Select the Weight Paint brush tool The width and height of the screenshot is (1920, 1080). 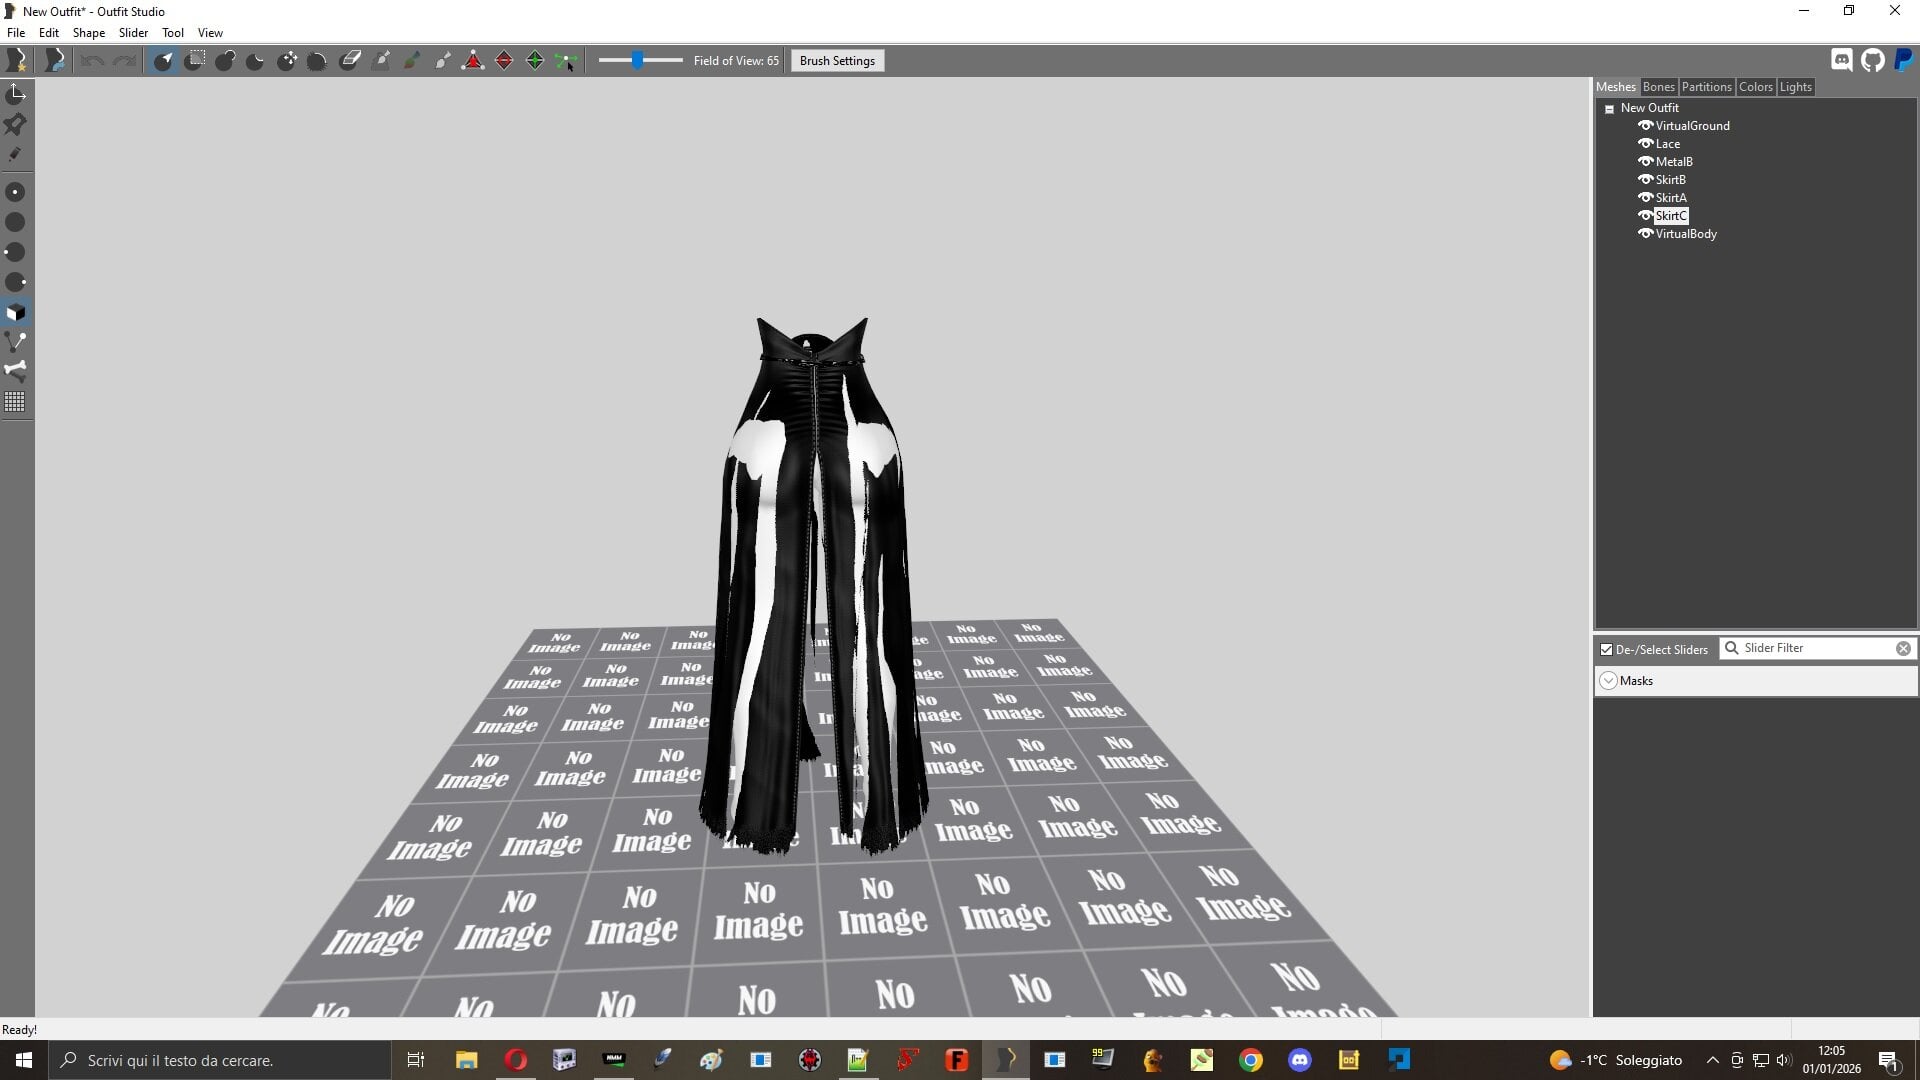click(380, 61)
